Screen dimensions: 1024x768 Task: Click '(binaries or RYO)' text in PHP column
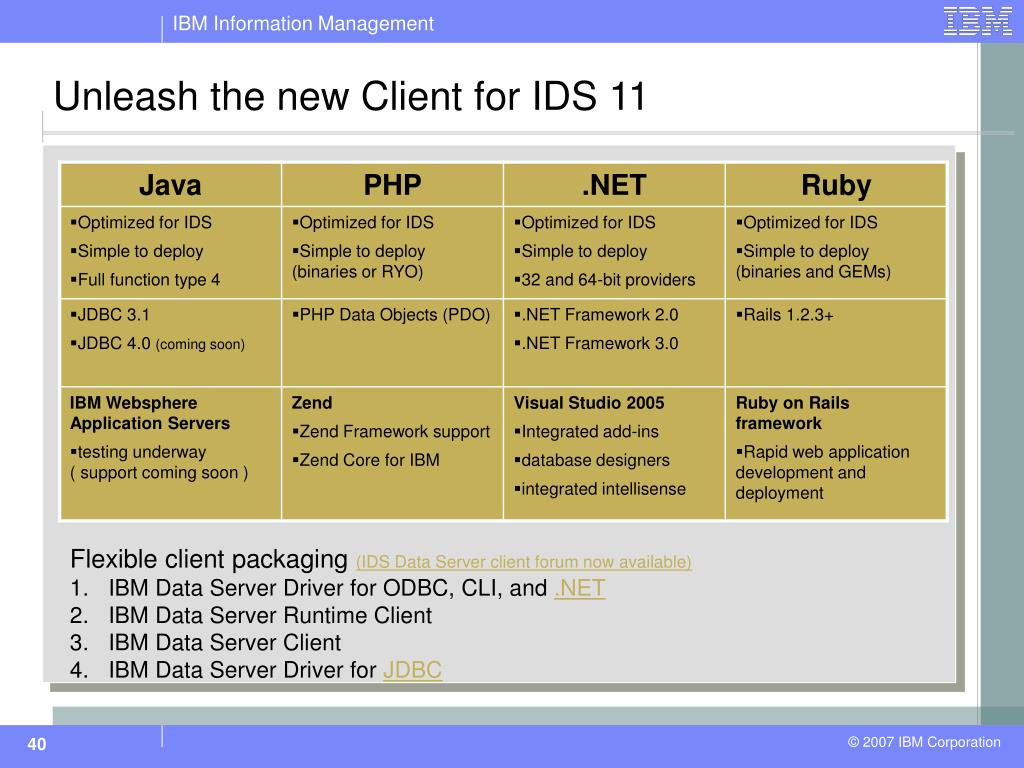[357, 272]
